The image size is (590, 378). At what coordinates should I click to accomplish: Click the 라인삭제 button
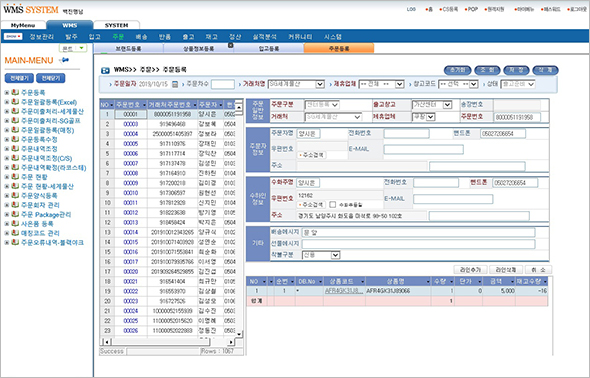(506, 270)
